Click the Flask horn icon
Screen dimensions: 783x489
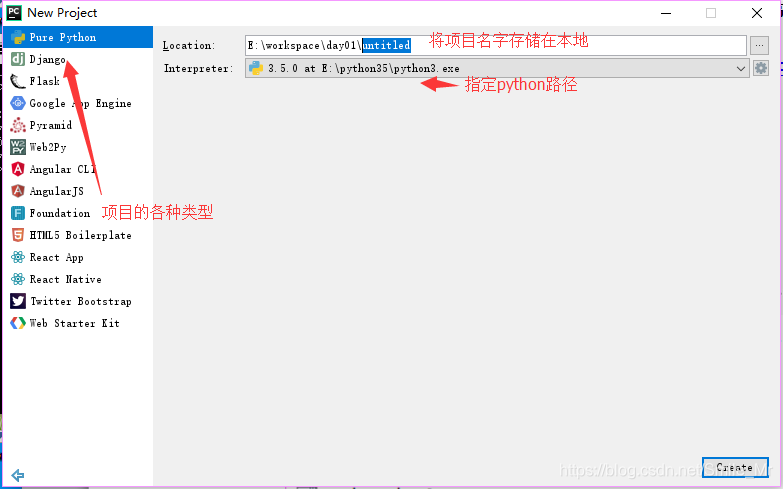[x=18, y=81]
